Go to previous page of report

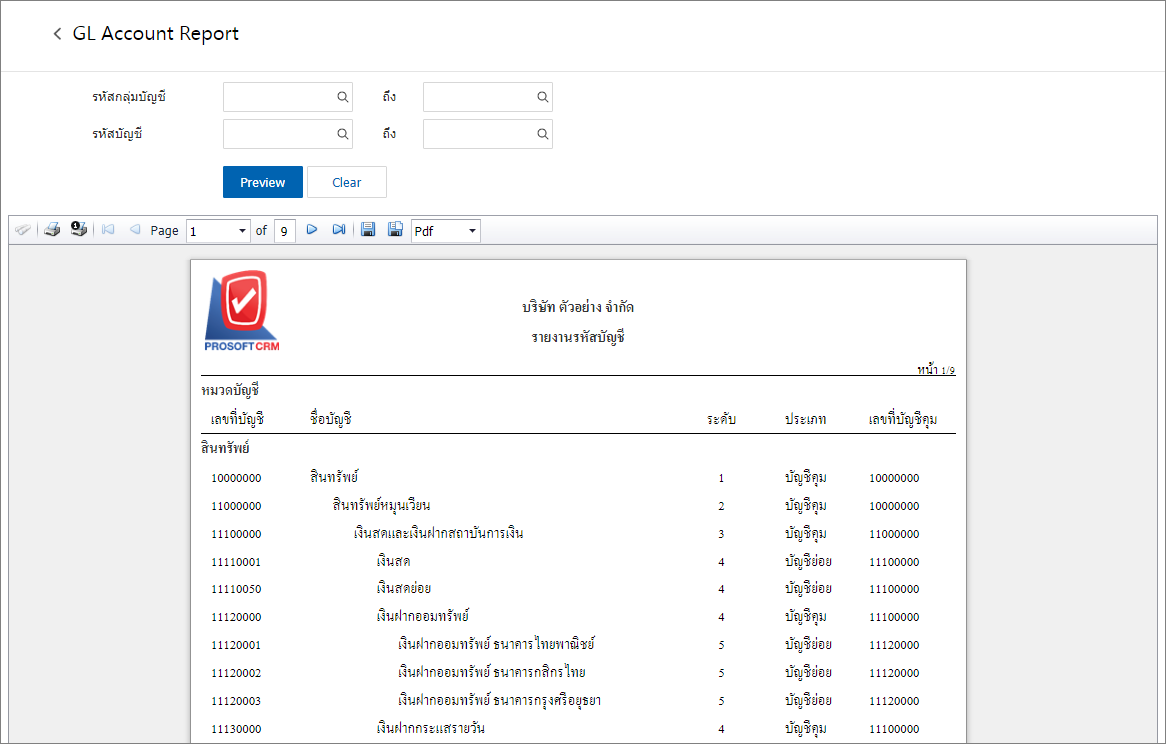point(135,230)
